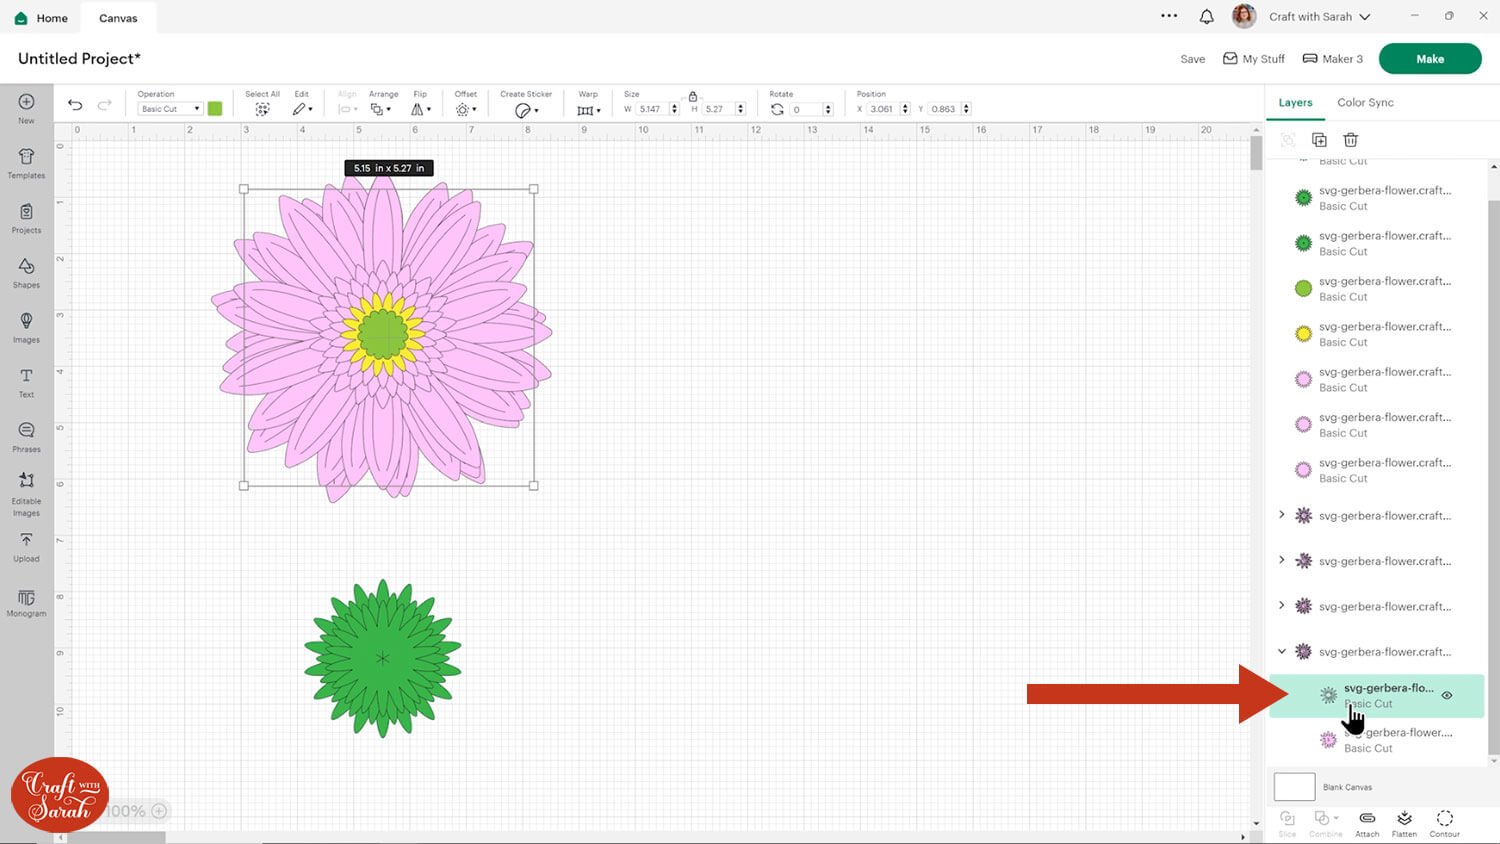Switch to the Home tab
Screen dimensions: 1500x844
tap(41, 18)
